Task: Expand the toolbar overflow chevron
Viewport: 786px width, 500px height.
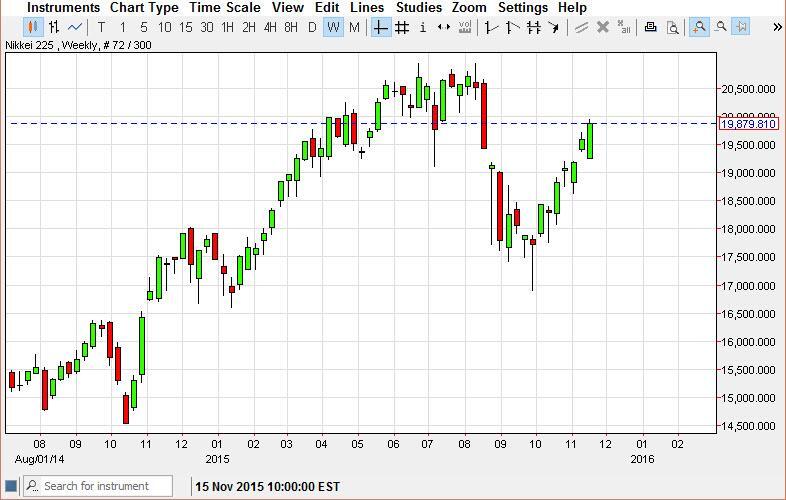Action: (777, 27)
